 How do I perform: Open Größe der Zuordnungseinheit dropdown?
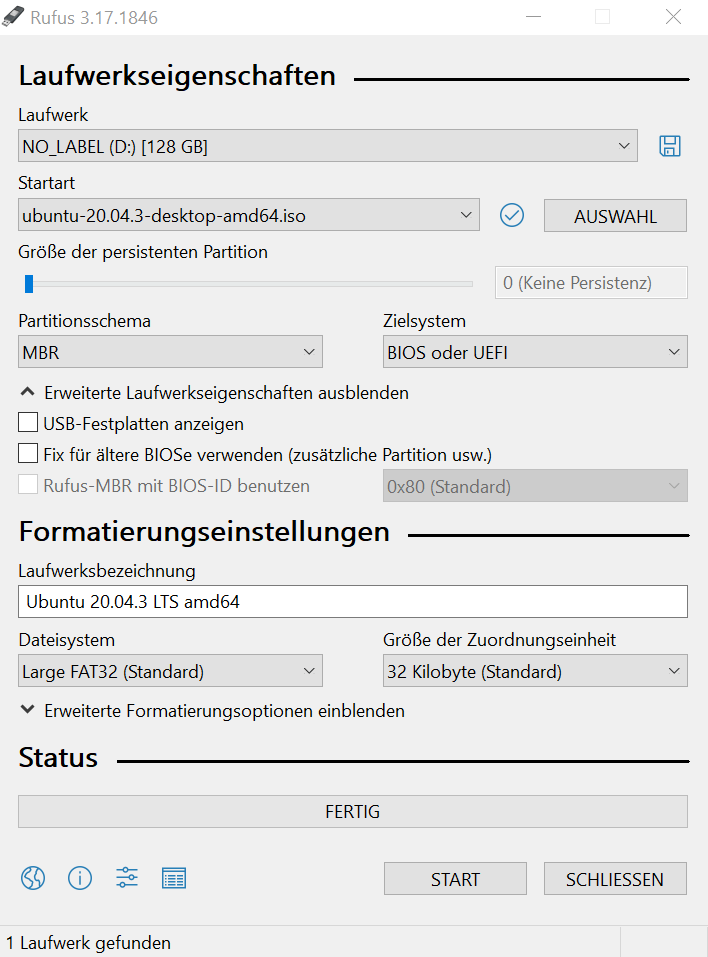535,671
